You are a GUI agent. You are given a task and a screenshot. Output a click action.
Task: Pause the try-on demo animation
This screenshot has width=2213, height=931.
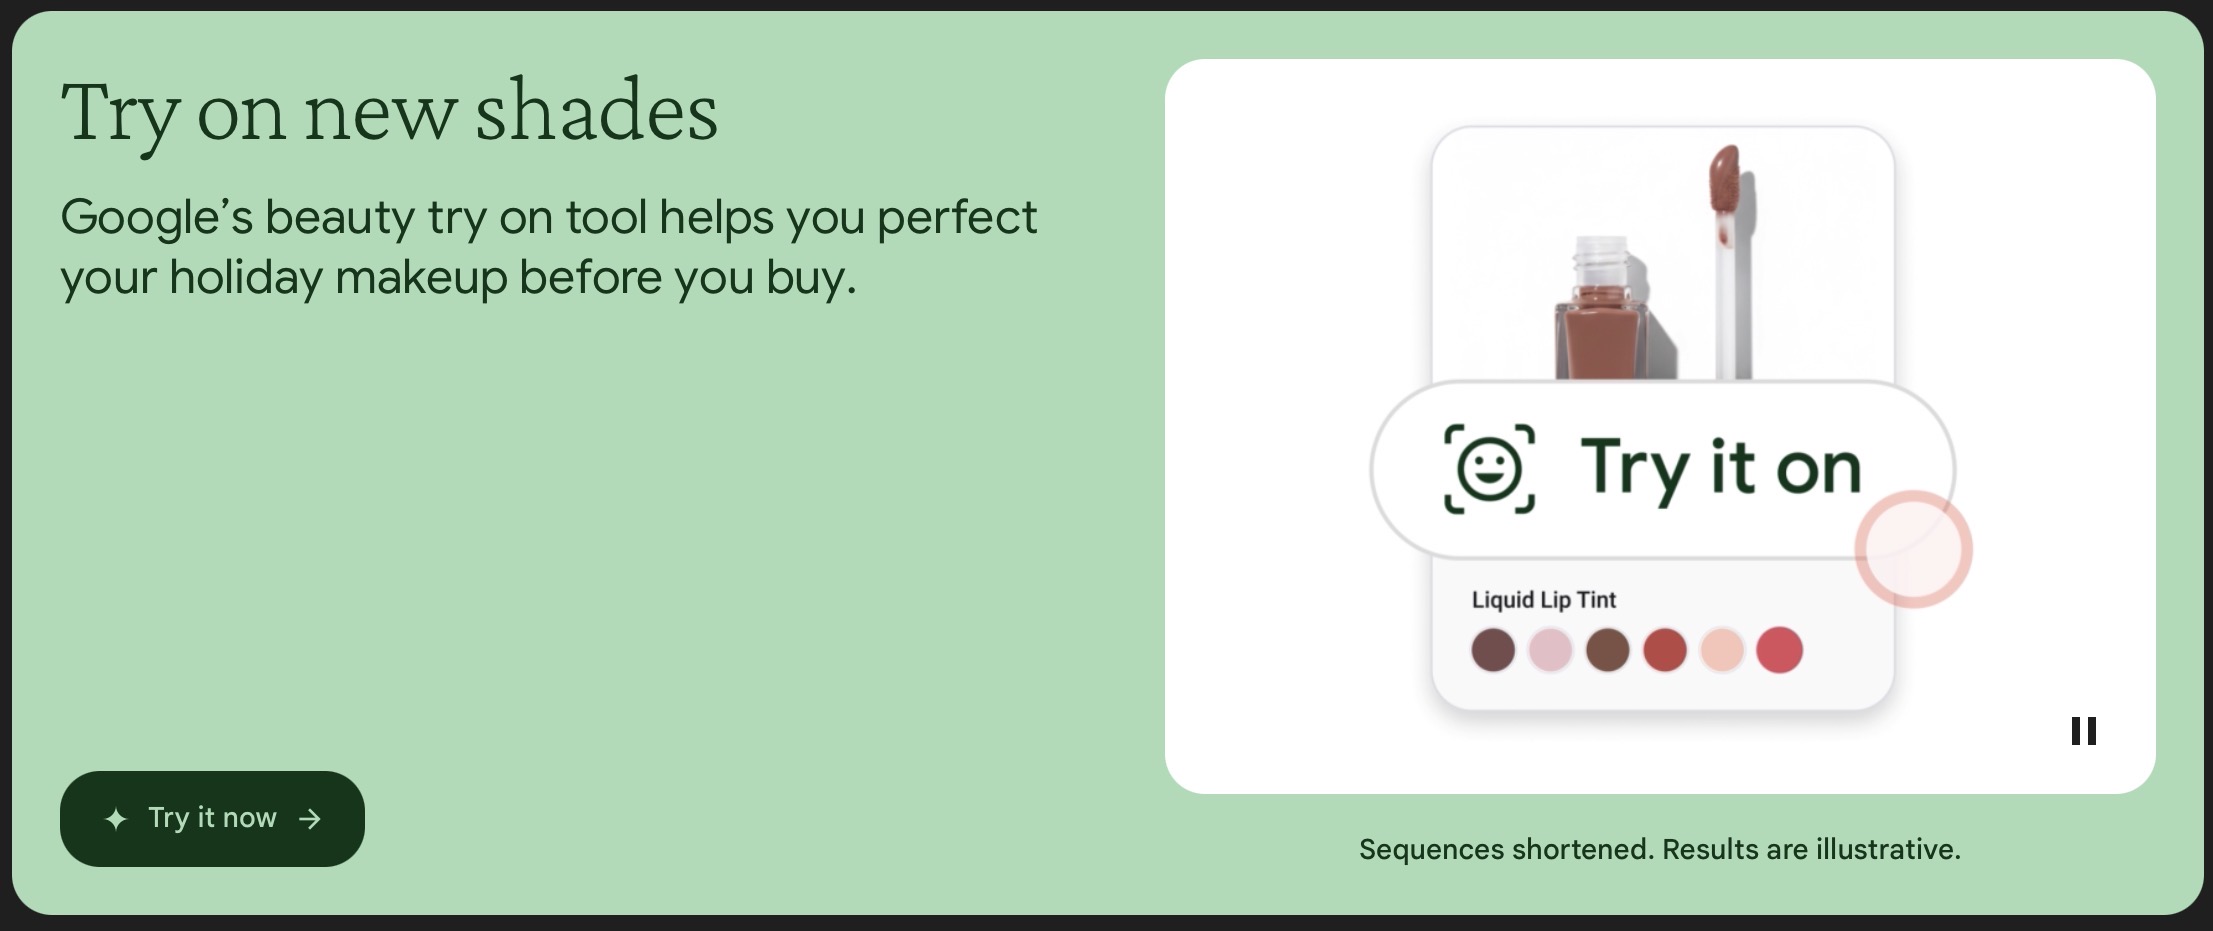tap(2083, 731)
